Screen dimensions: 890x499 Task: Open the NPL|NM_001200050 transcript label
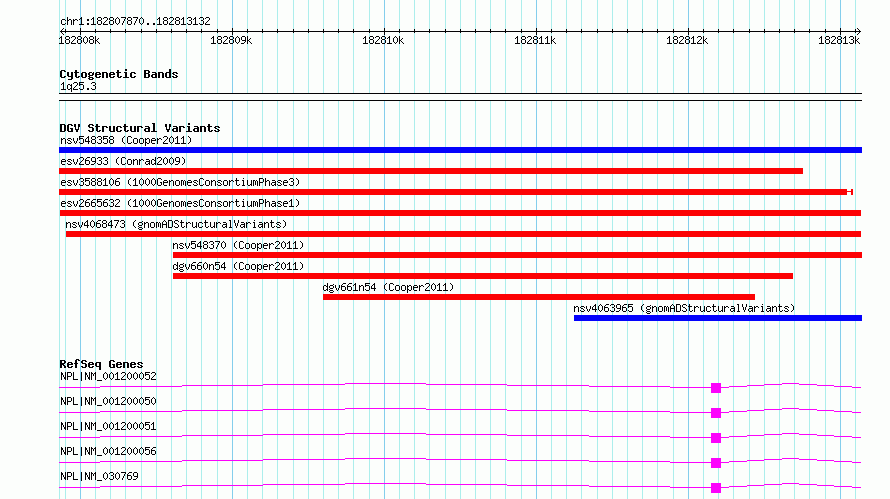pos(108,401)
